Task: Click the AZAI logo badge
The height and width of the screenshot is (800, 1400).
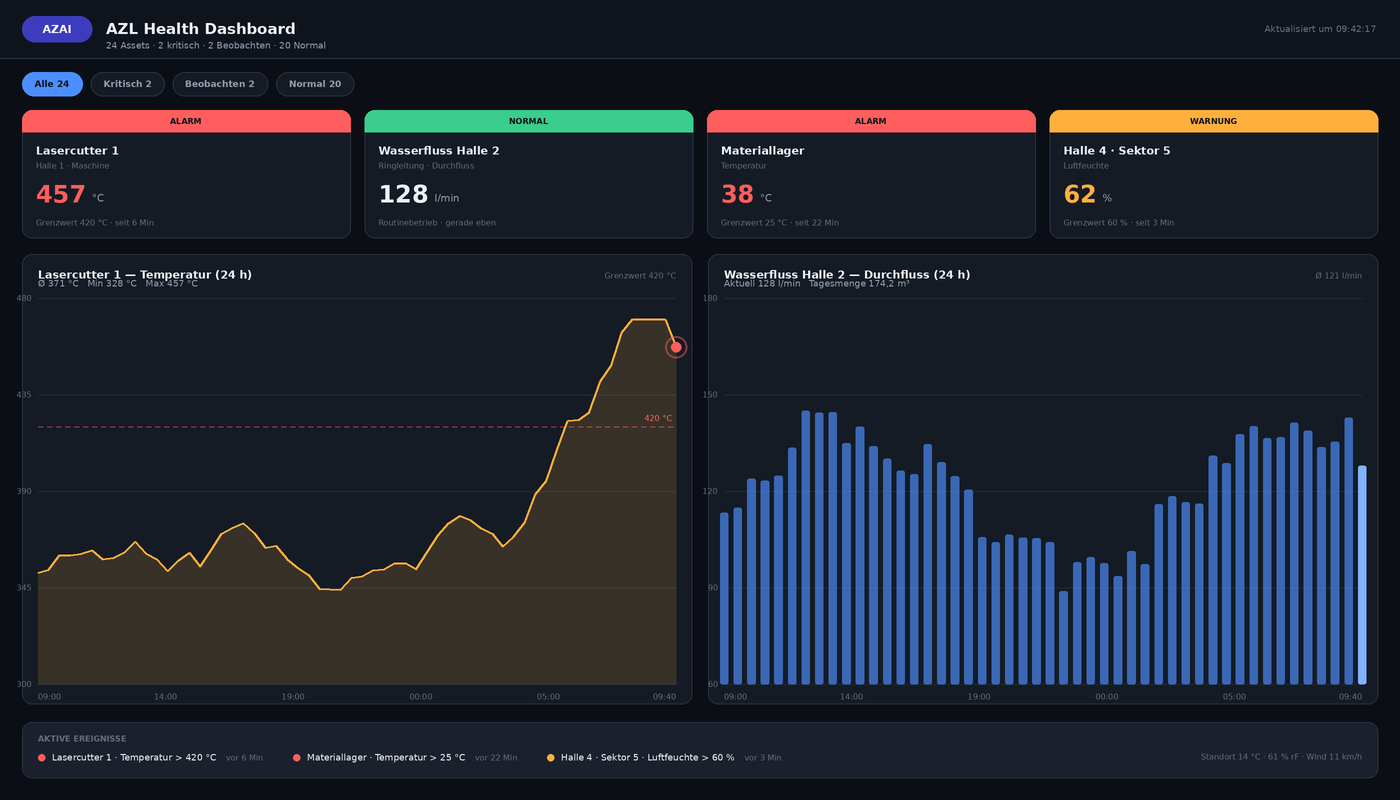Action: pyautogui.click(x=57, y=29)
